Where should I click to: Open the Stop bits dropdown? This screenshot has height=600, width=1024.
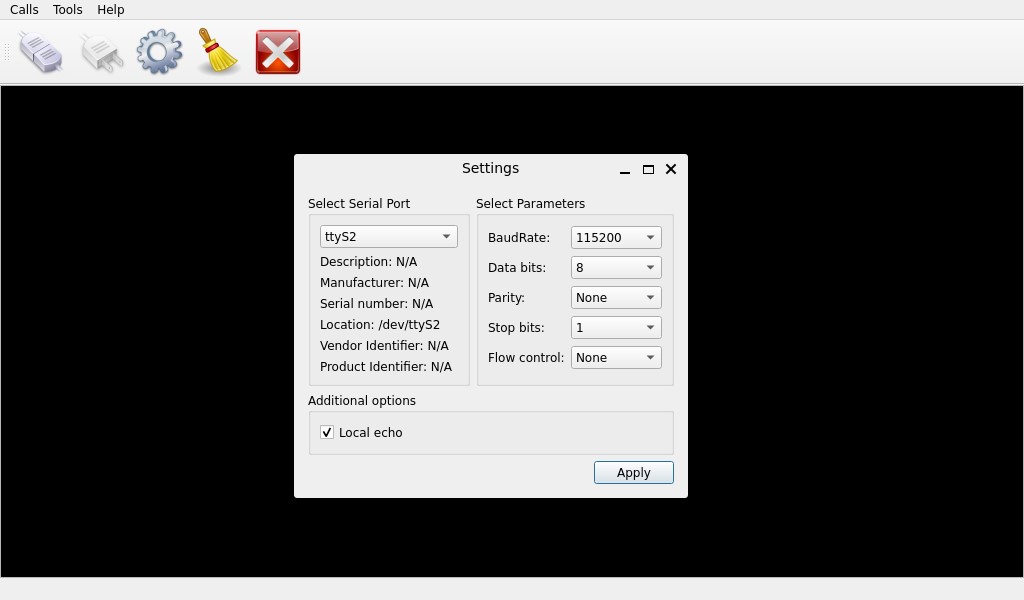tap(616, 328)
